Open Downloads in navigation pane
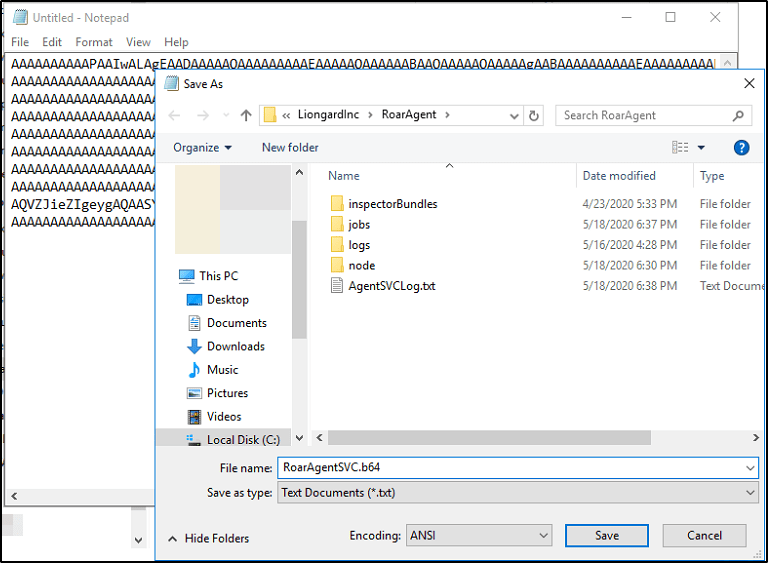Image resolution: width=768 pixels, height=563 pixels. coord(235,346)
